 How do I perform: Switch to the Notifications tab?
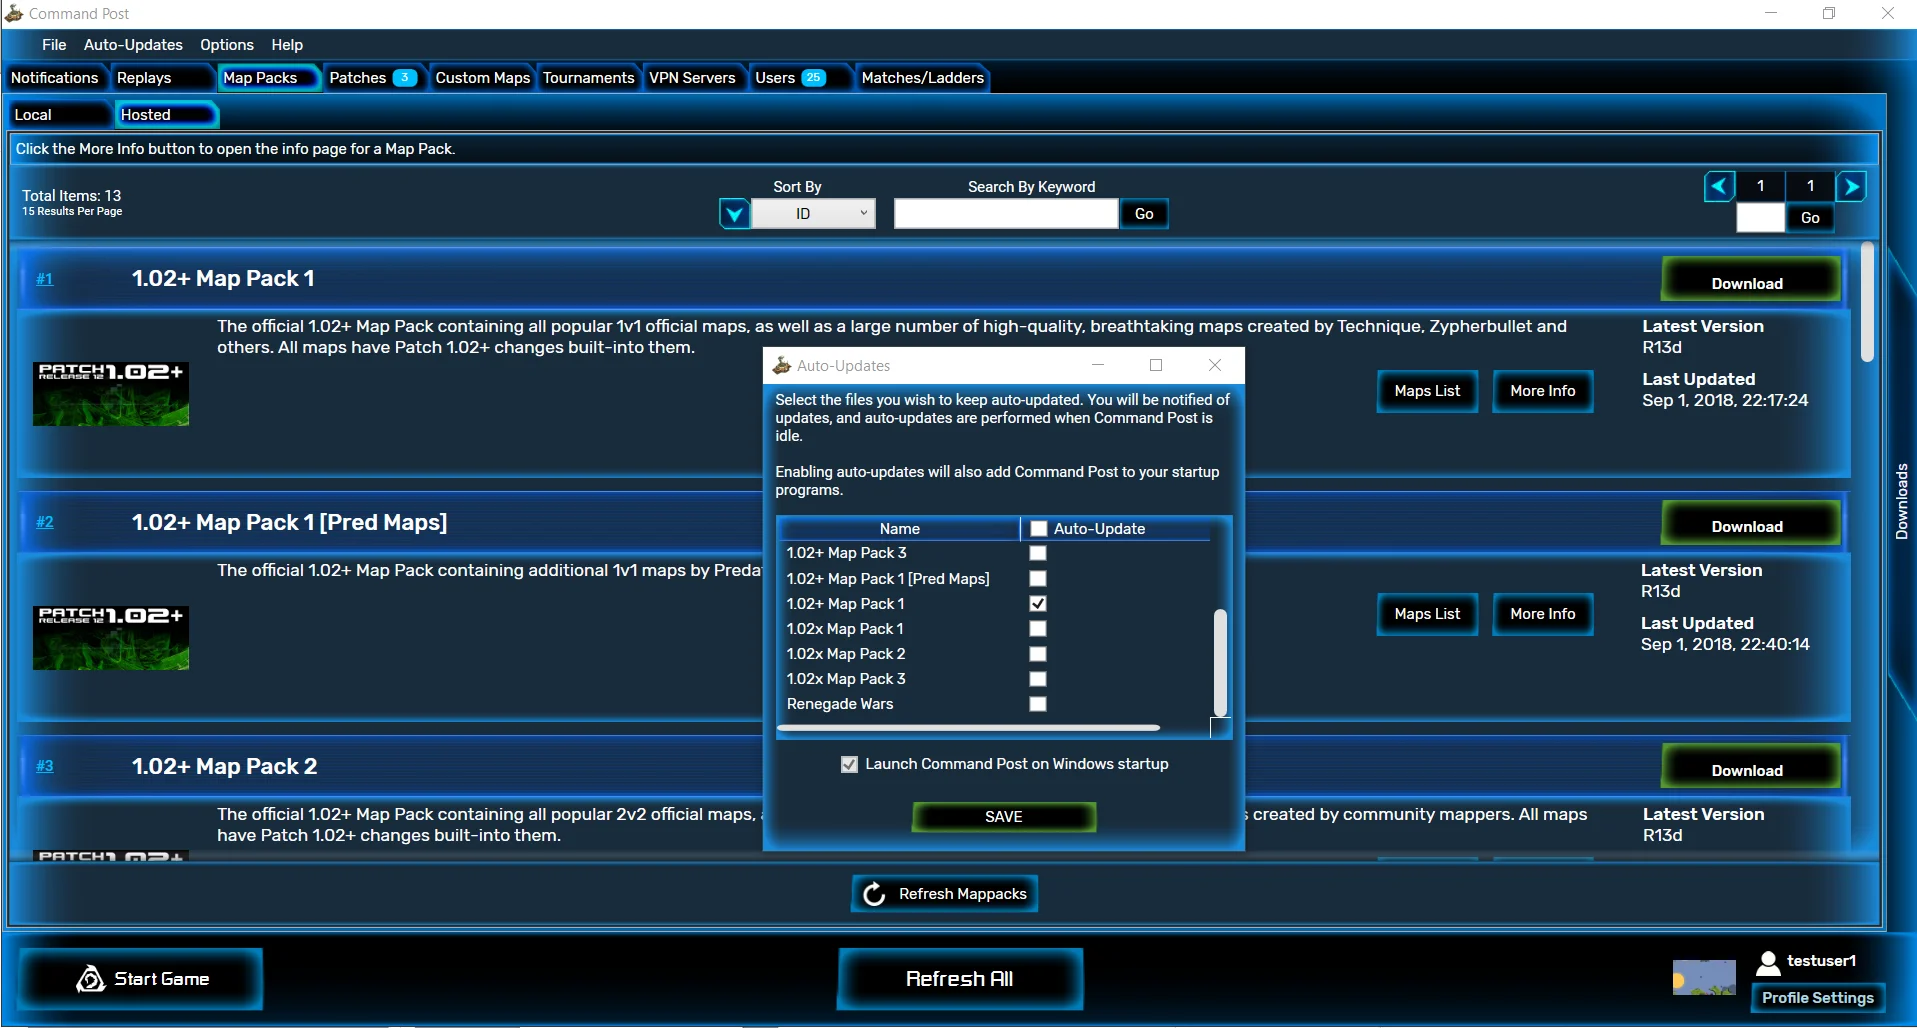55,78
